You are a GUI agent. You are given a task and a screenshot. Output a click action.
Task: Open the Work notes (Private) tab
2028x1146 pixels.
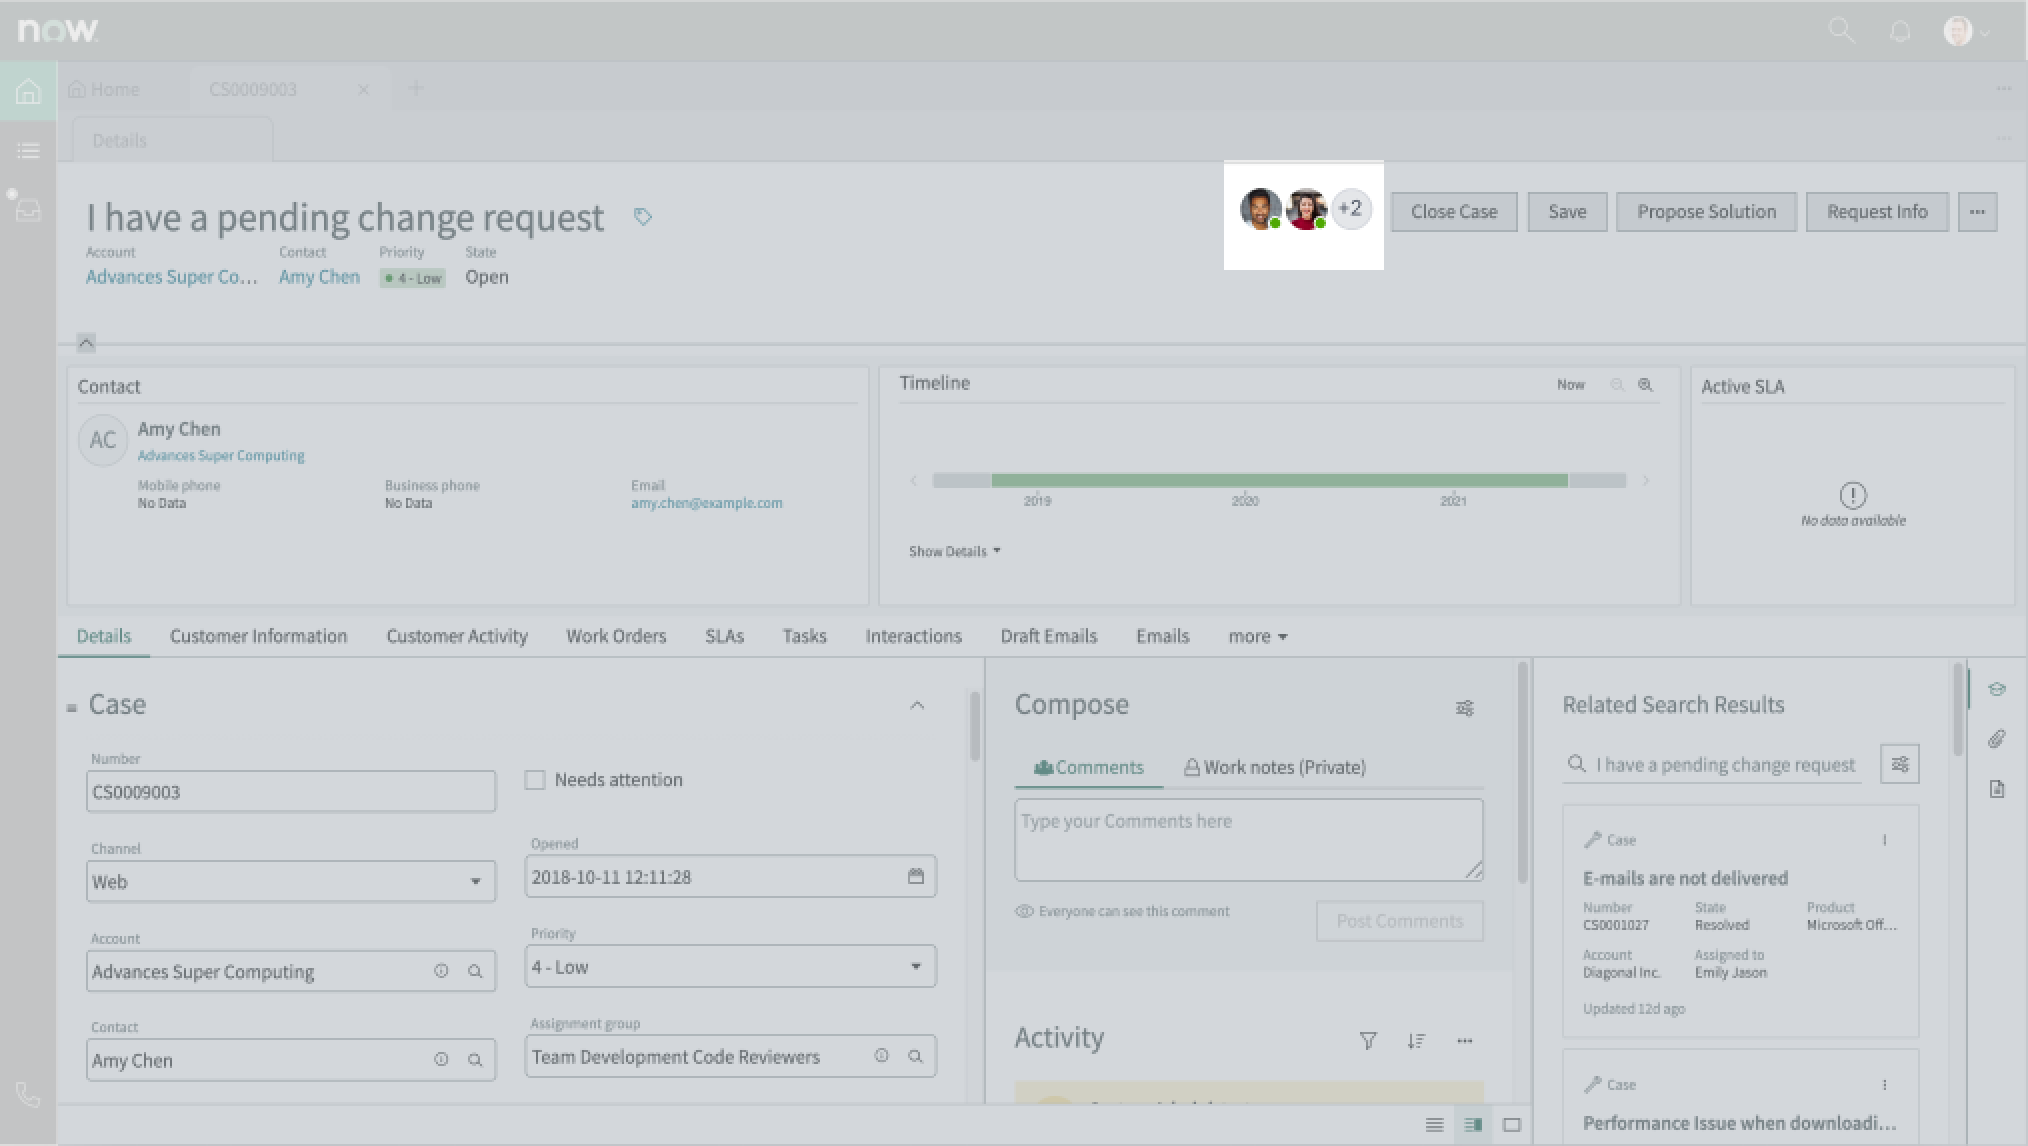click(1274, 767)
